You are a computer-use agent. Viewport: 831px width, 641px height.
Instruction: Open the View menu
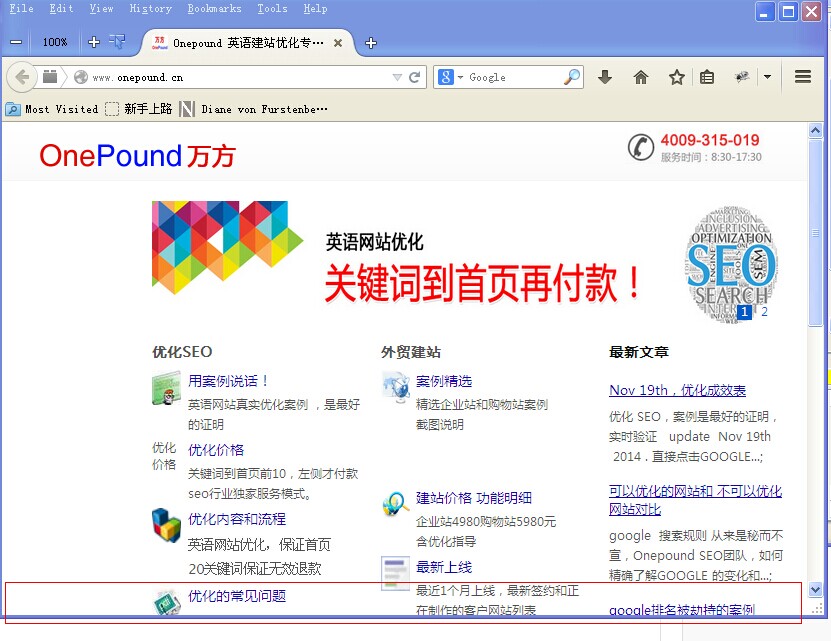pos(101,8)
